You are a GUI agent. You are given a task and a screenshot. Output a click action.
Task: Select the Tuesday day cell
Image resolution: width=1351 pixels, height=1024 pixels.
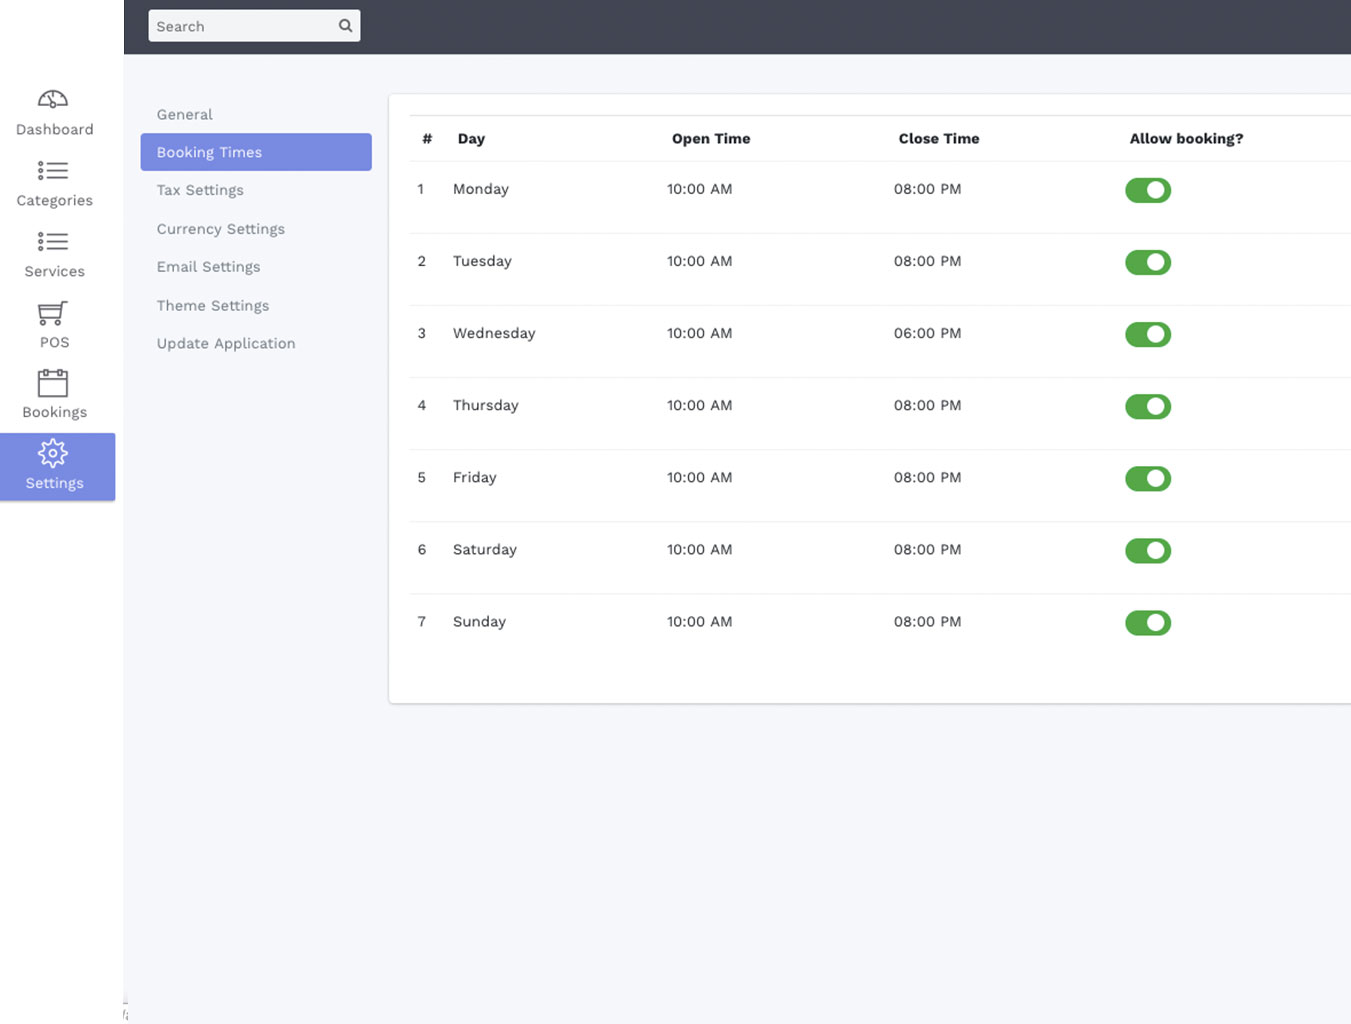click(482, 261)
